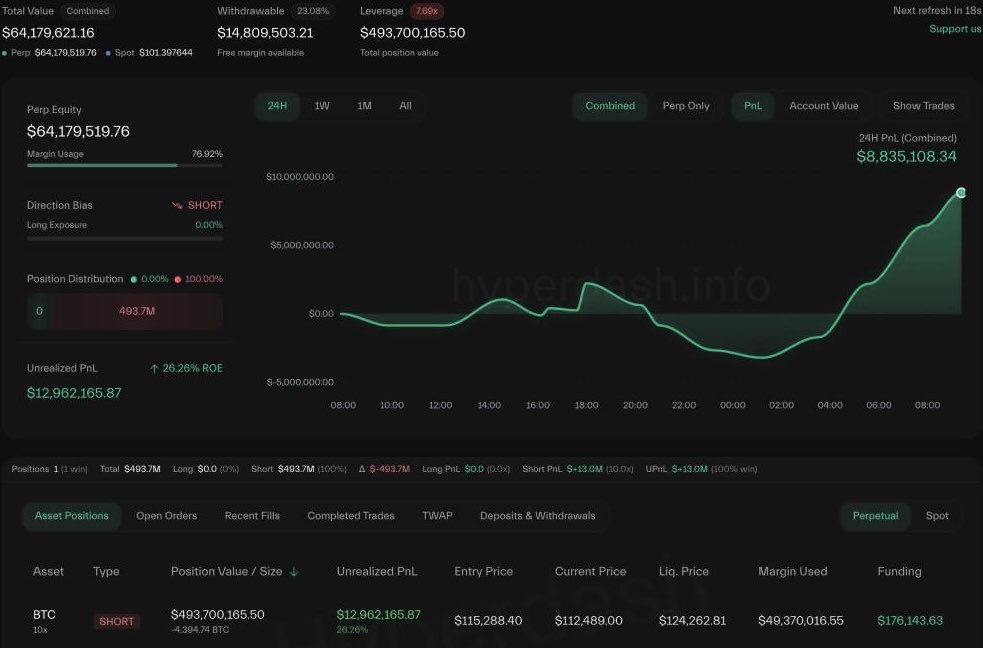Toggle chart to Account Value
The height and width of the screenshot is (648, 983).
click(x=823, y=106)
